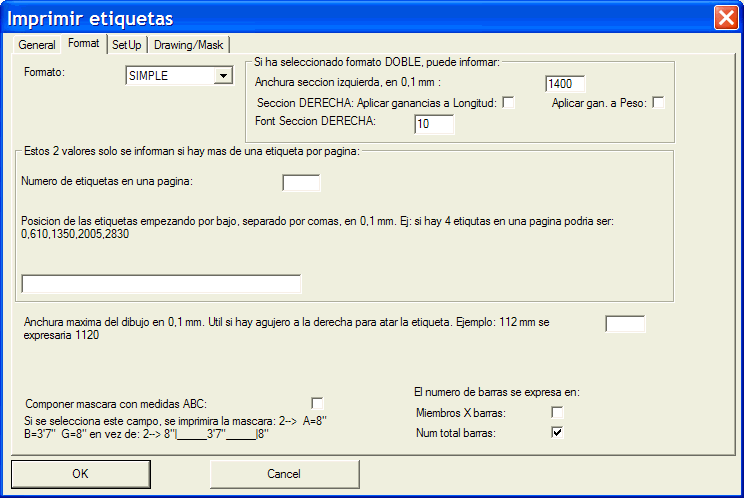Click the Font Seccion DERECHA field
Screen dimensions: 744x498
tap(434, 124)
